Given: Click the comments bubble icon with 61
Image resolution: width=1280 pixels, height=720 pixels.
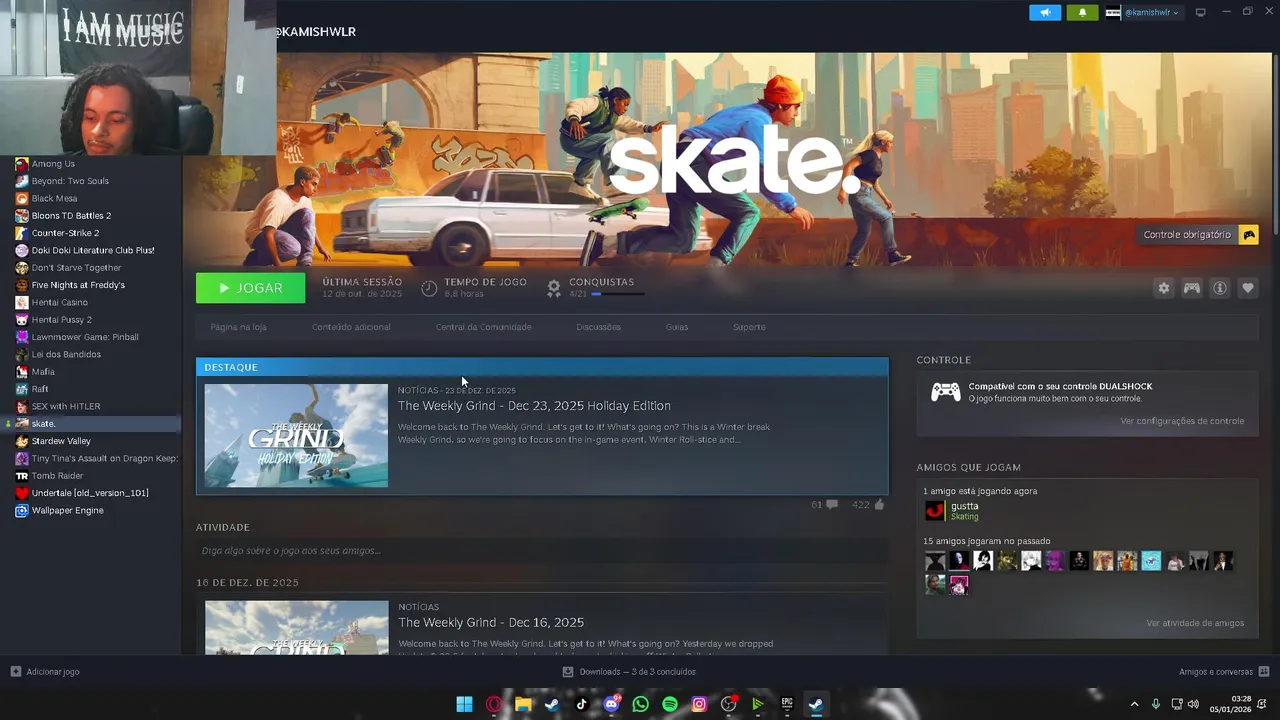Looking at the screenshot, I should point(832,505).
